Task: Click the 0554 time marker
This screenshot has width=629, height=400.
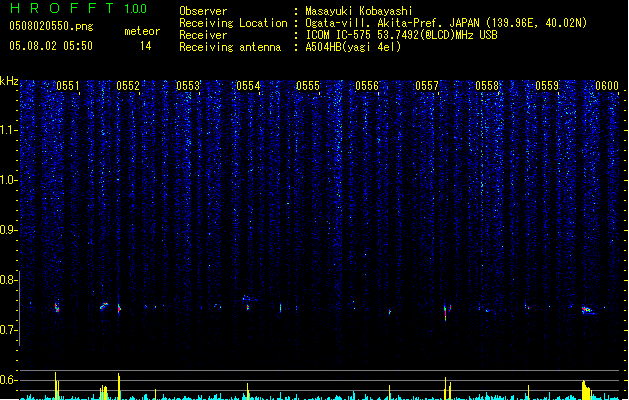Action: point(248,86)
